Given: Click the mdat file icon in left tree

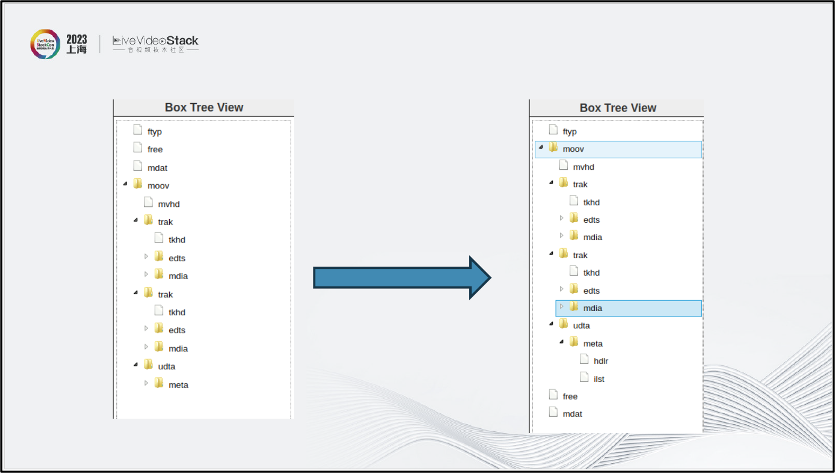Looking at the screenshot, I should pos(138,166).
